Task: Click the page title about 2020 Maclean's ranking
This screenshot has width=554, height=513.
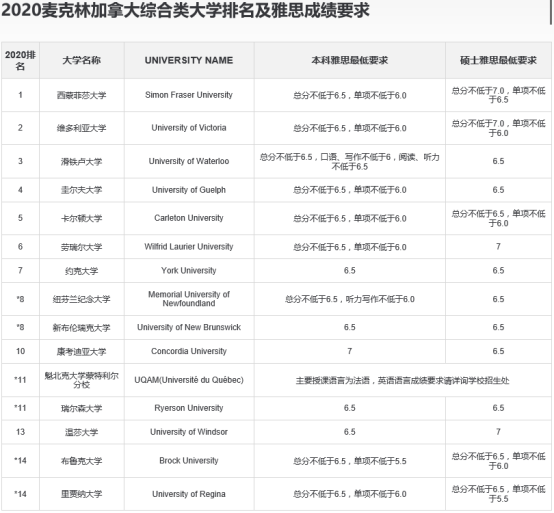Action: click(x=185, y=11)
